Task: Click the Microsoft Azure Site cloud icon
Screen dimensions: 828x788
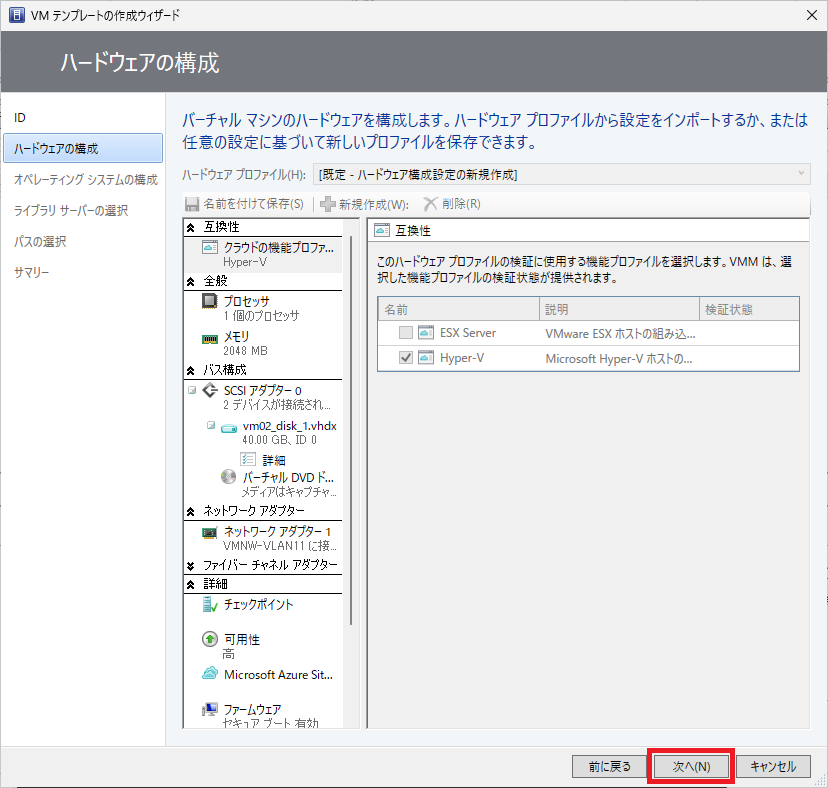Action: click(x=210, y=673)
